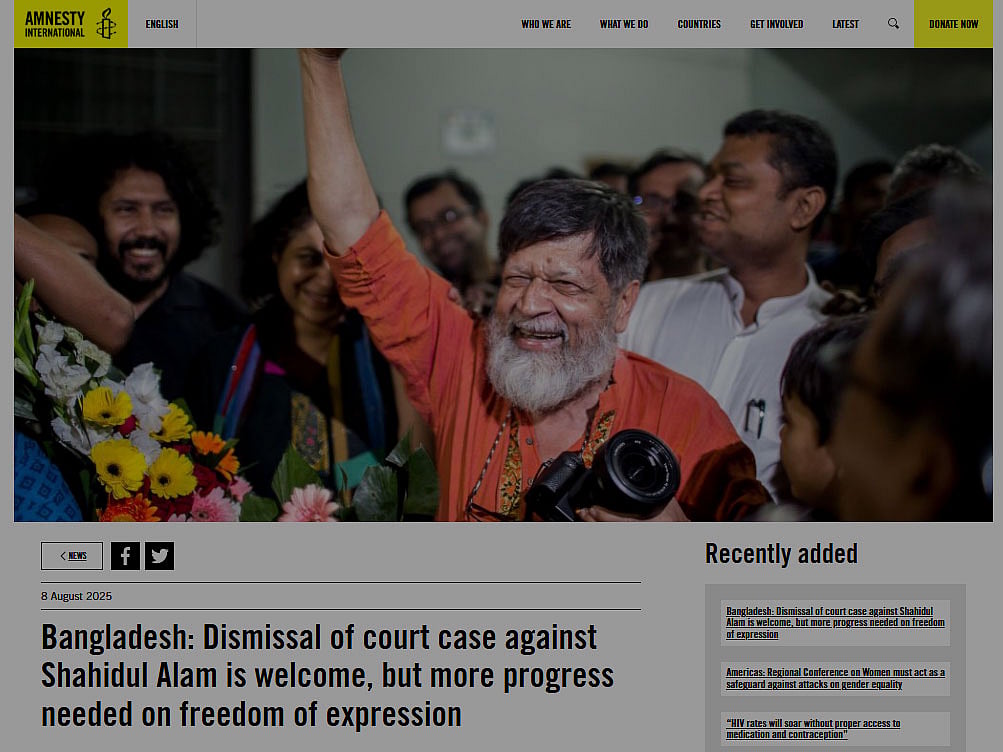
Task: Click the hero photo of the bearded photographer
Action: 503,285
